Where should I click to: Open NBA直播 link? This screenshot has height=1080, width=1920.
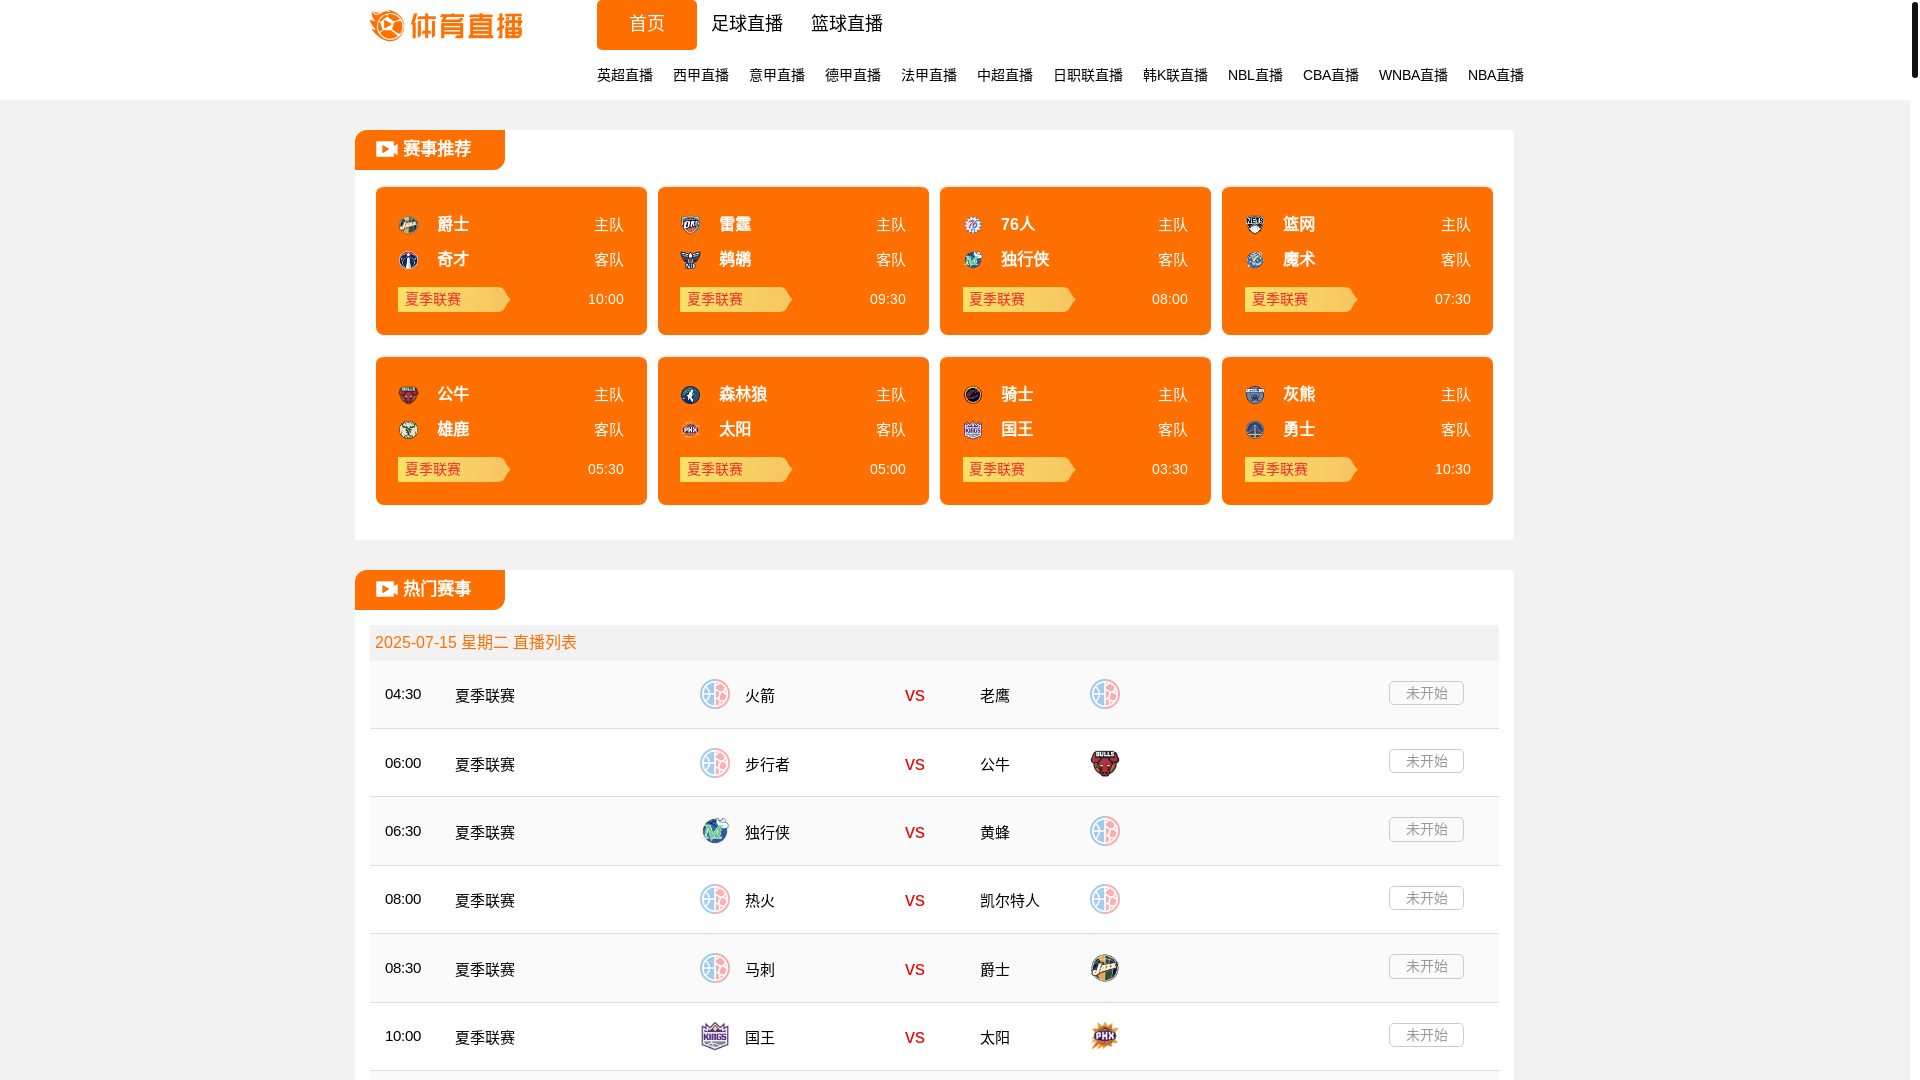1496,75
